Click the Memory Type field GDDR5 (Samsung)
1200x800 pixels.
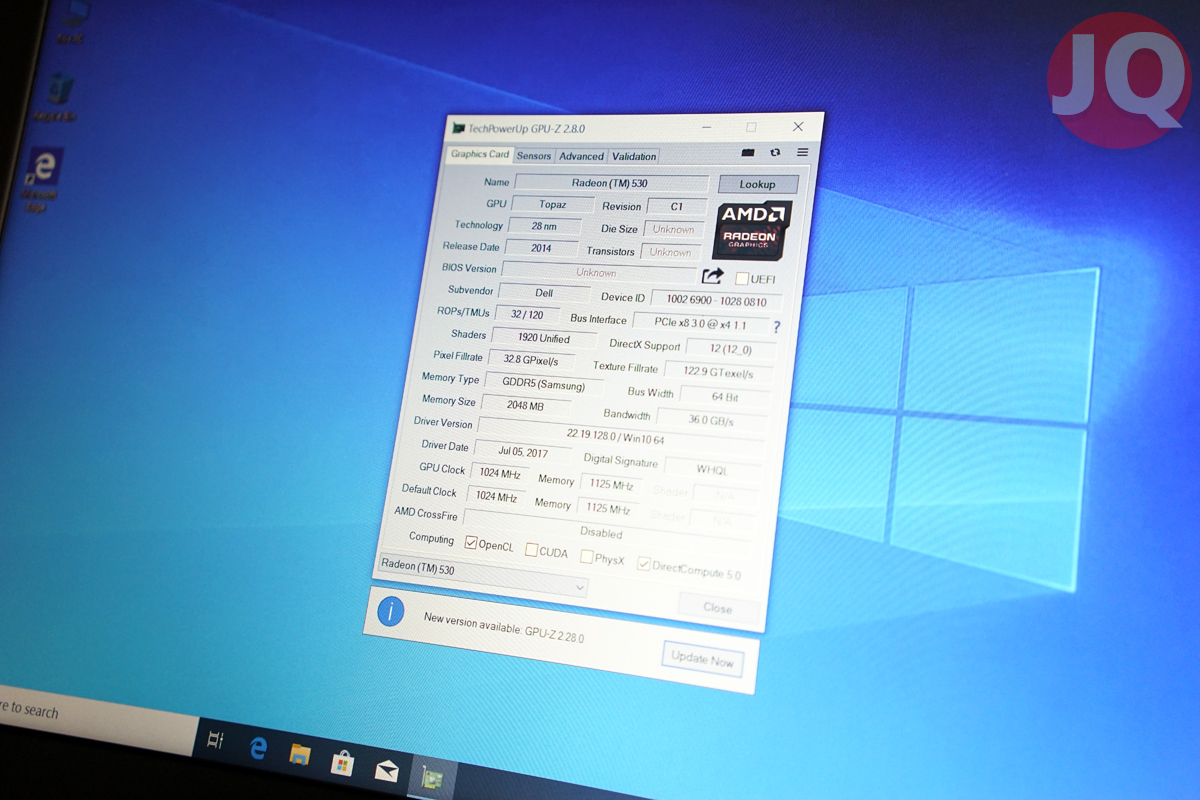(x=544, y=383)
